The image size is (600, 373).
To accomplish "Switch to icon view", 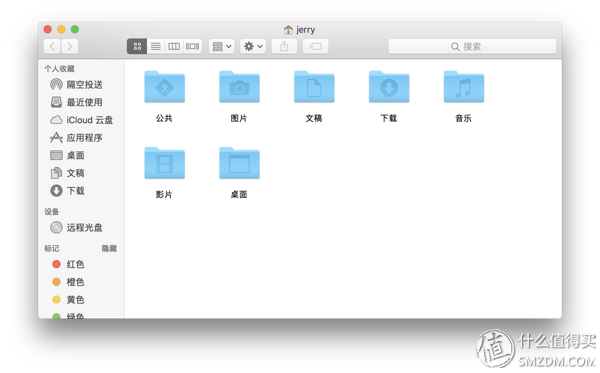I will (137, 46).
